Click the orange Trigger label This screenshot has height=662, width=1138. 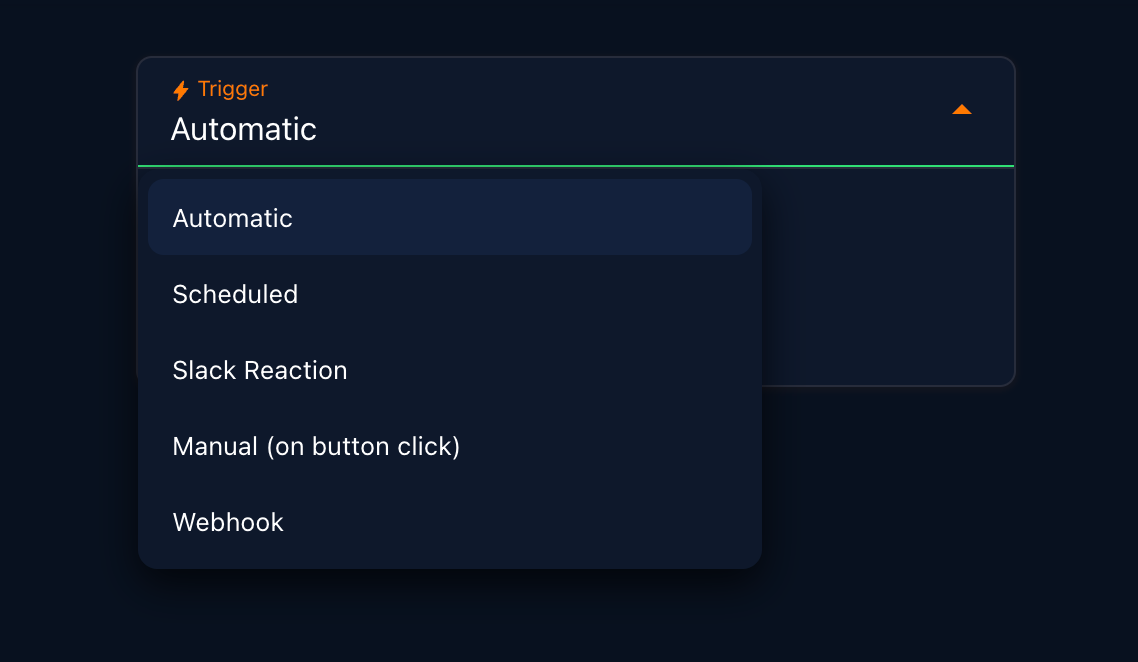[x=231, y=89]
